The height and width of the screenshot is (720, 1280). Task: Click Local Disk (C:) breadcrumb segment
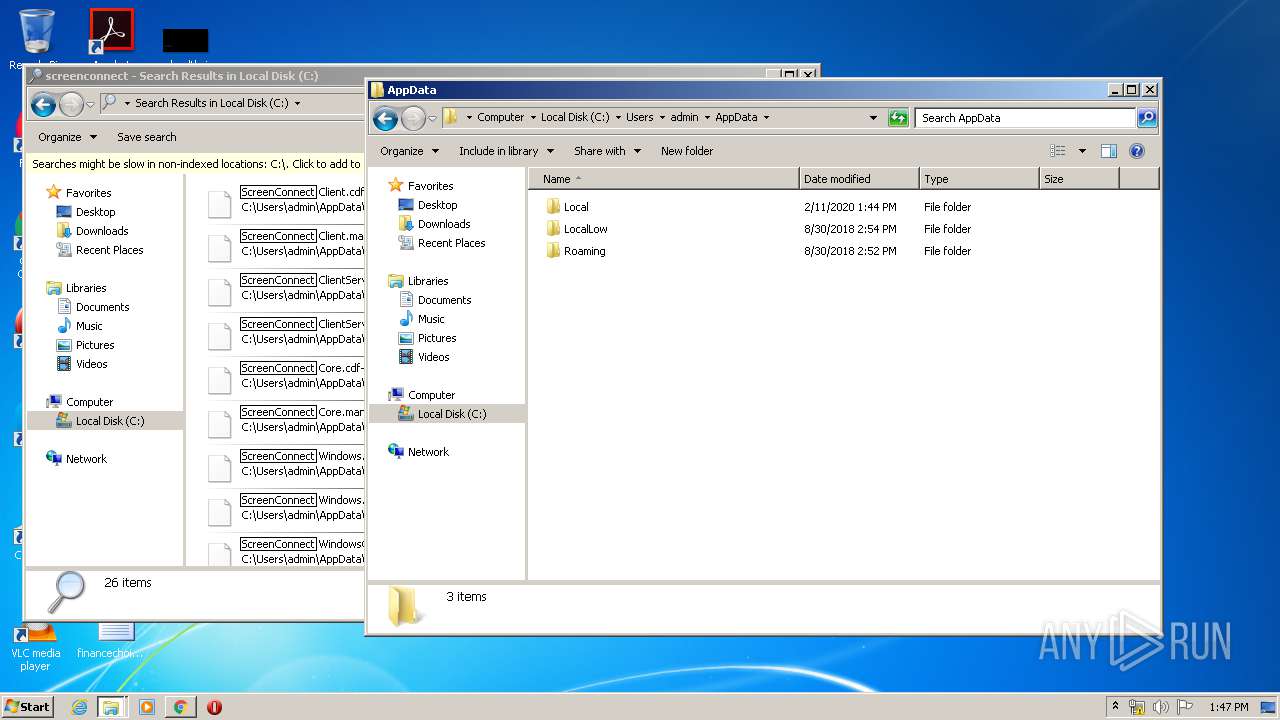click(x=575, y=117)
